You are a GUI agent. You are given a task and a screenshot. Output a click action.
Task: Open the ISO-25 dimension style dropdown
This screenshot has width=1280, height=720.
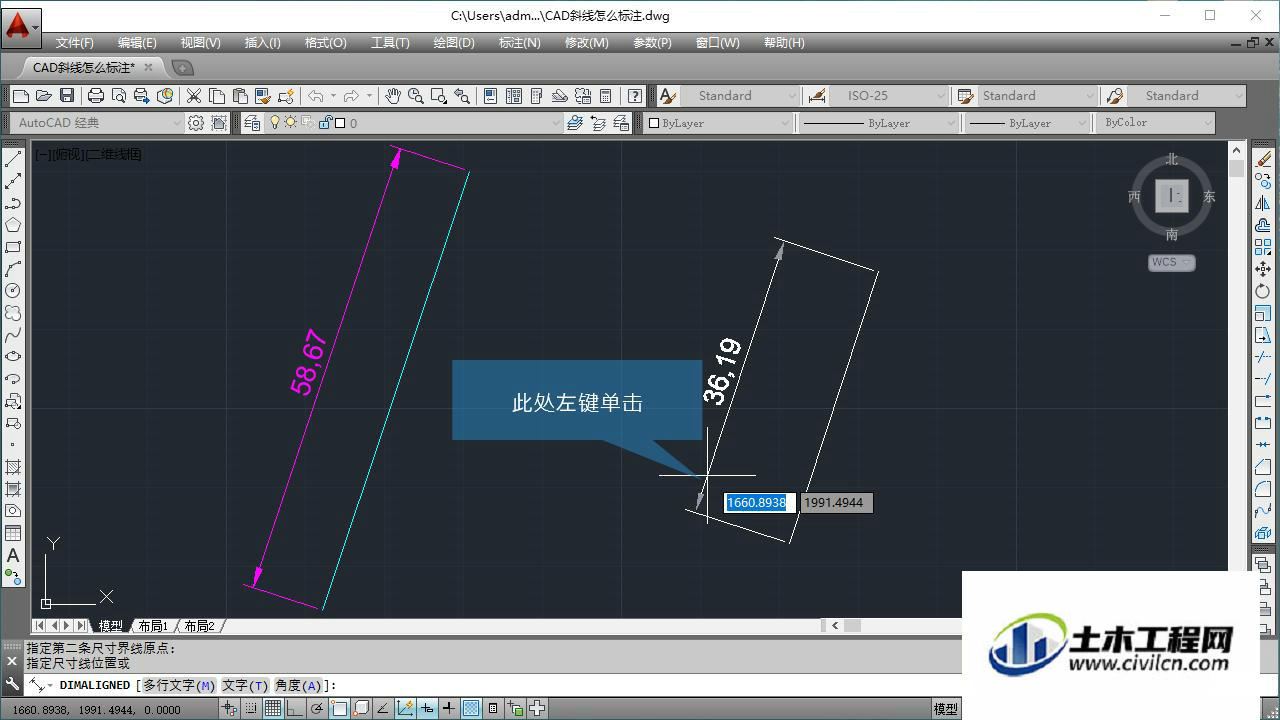(889, 96)
